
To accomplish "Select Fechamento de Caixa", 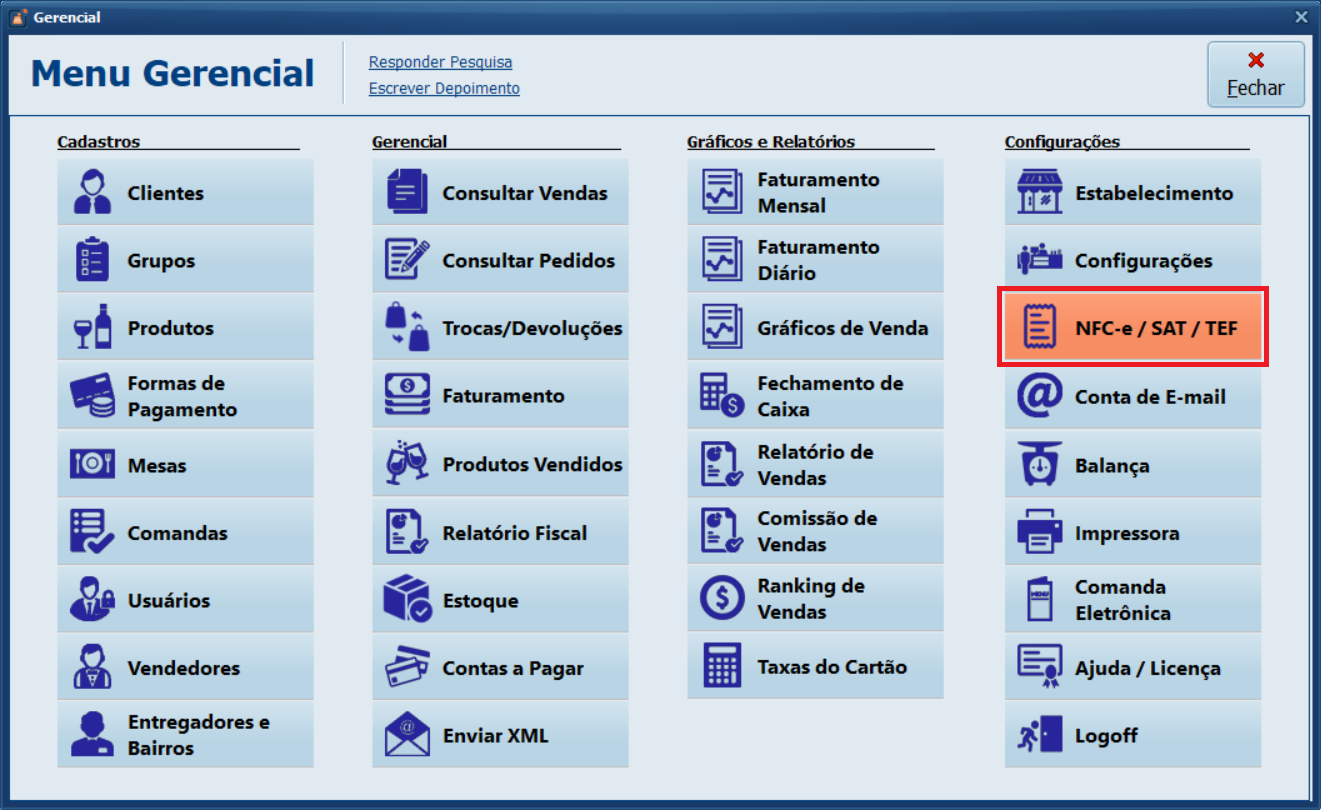I will point(815,396).
